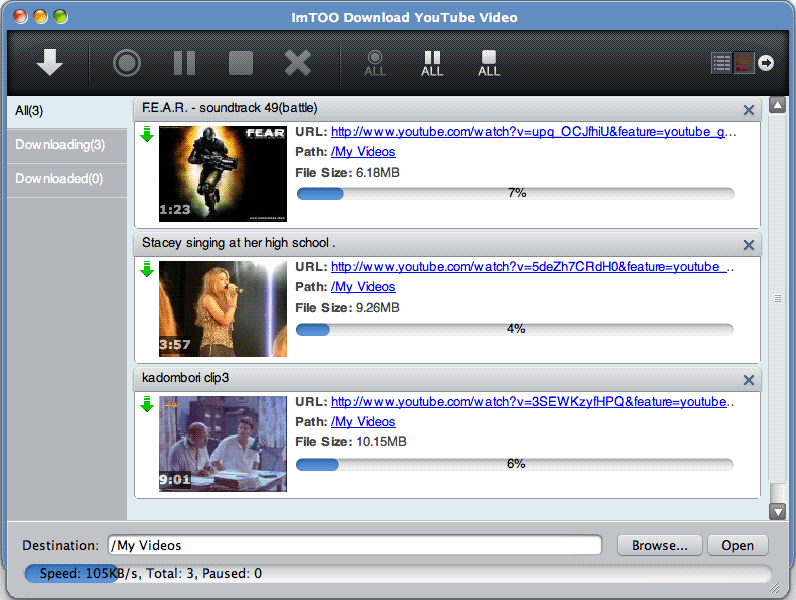This screenshot has width=796, height=600.
Task: Click the 4% progress bar
Action: pos(515,329)
